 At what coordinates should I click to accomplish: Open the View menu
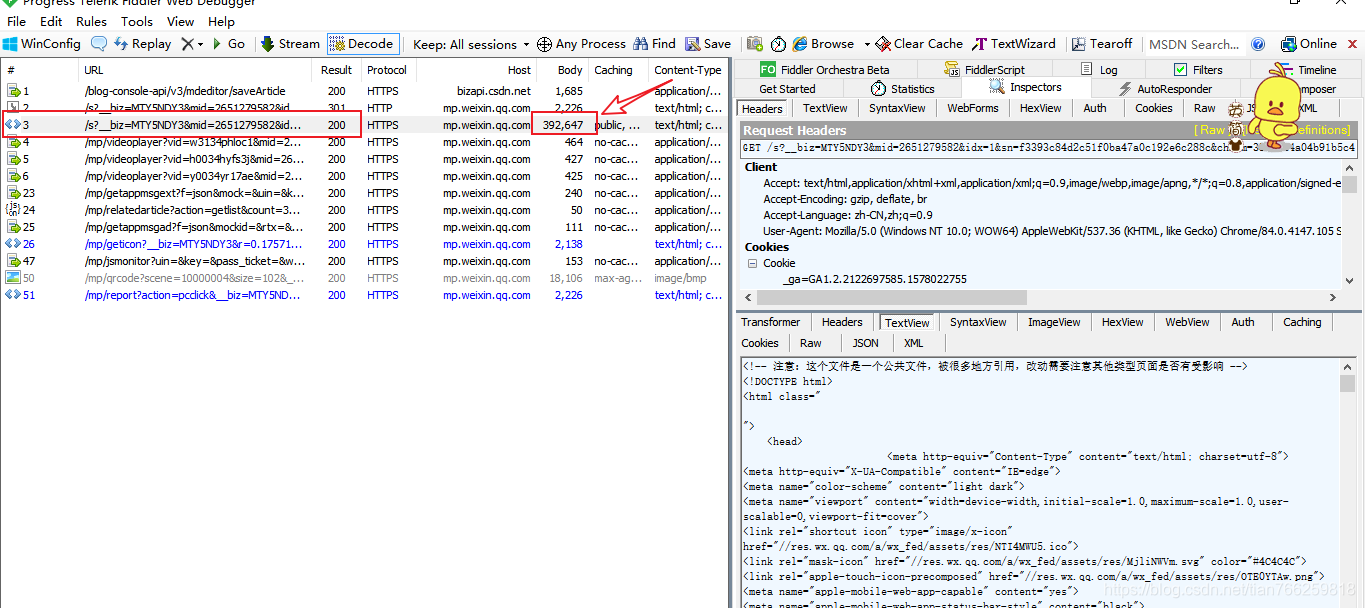click(x=181, y=21)
